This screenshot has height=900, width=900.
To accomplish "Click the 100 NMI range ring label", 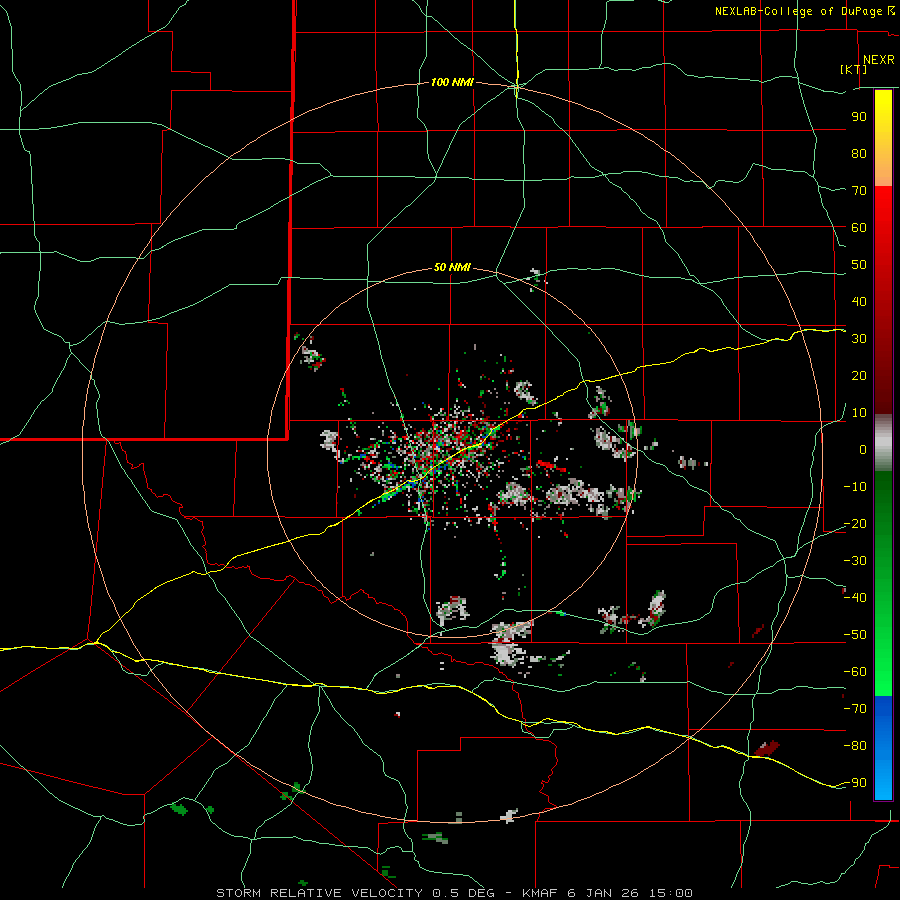I will tap(452, 83).
